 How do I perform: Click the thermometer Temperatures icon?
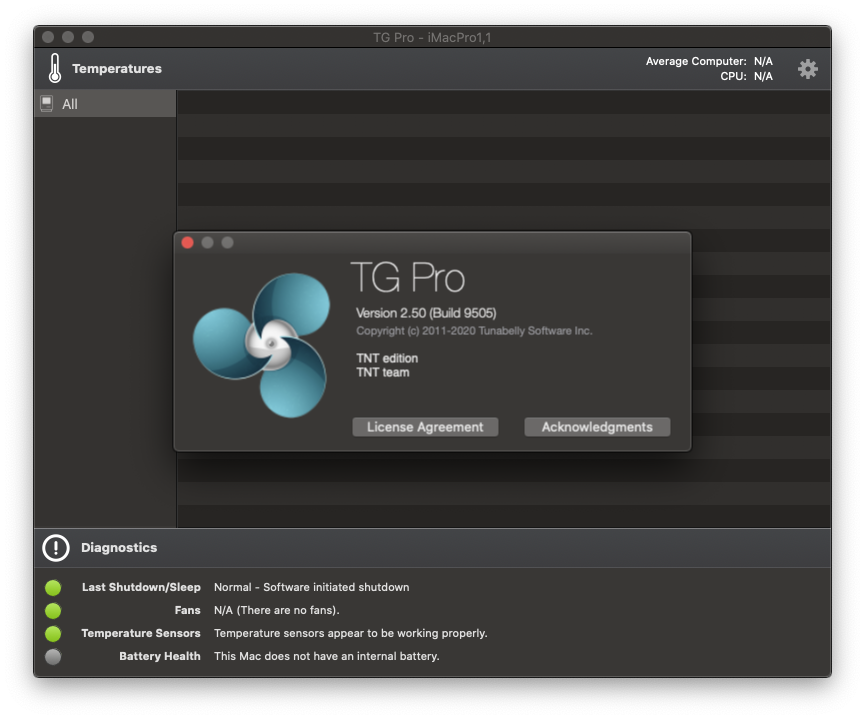point(55,68)
